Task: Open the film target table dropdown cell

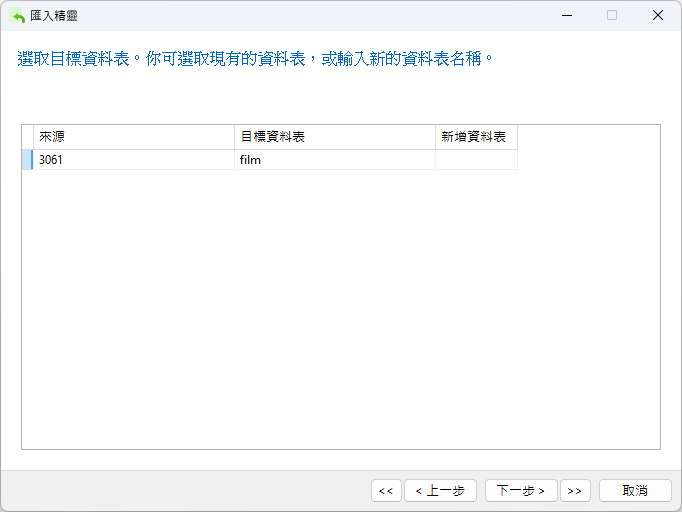Action: tap(334, 160)
